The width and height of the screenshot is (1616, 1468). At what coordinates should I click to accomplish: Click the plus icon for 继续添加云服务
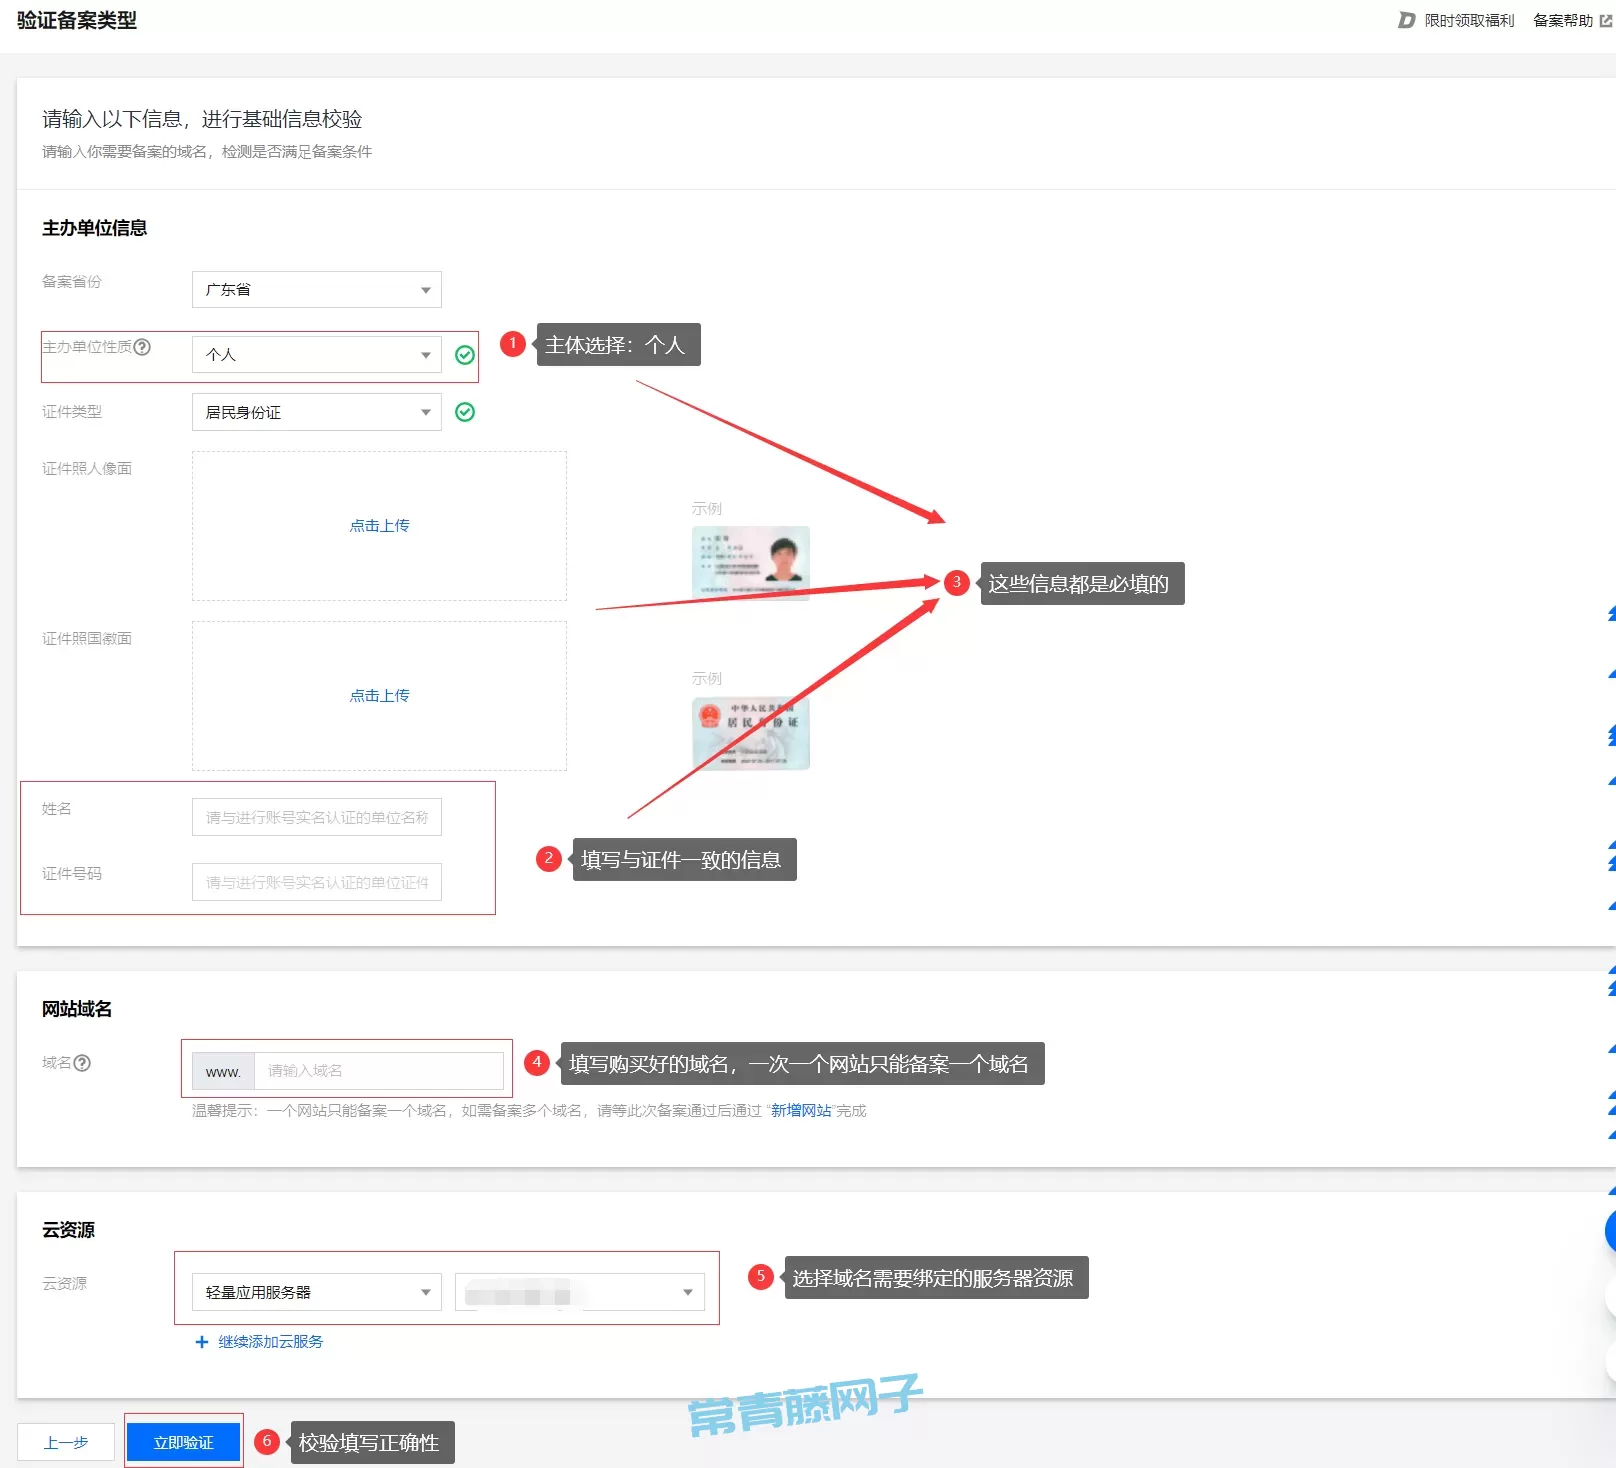201,1342
